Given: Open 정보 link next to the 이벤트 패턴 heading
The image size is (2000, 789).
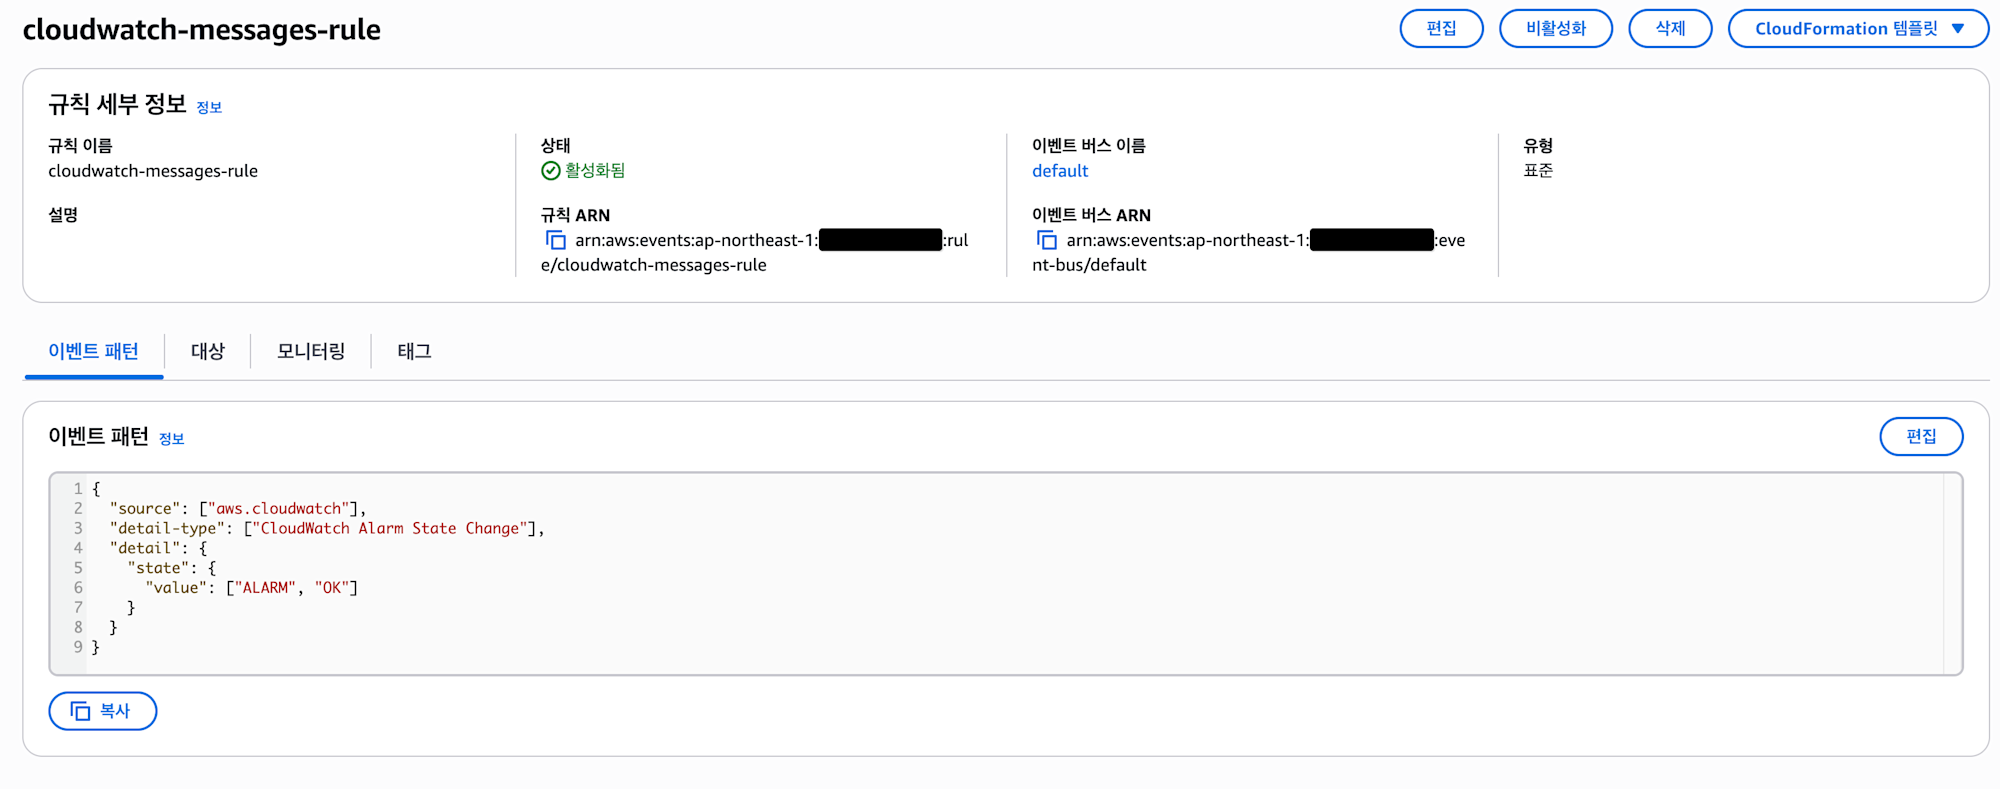Looking at the screenshot, I should pos(172,439).
